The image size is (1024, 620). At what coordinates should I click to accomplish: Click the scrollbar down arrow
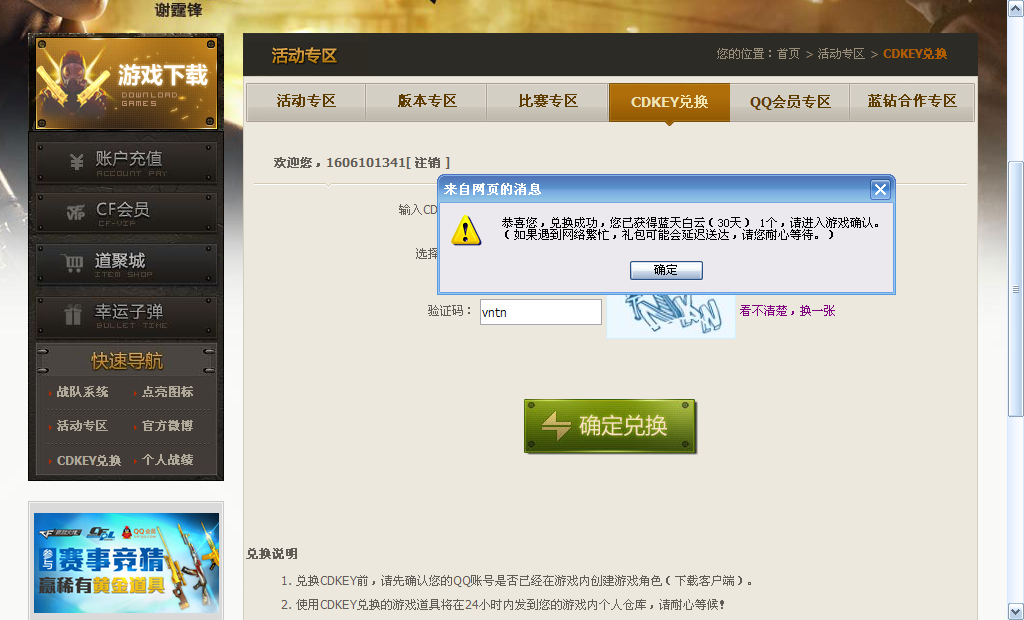(1016, 612)
